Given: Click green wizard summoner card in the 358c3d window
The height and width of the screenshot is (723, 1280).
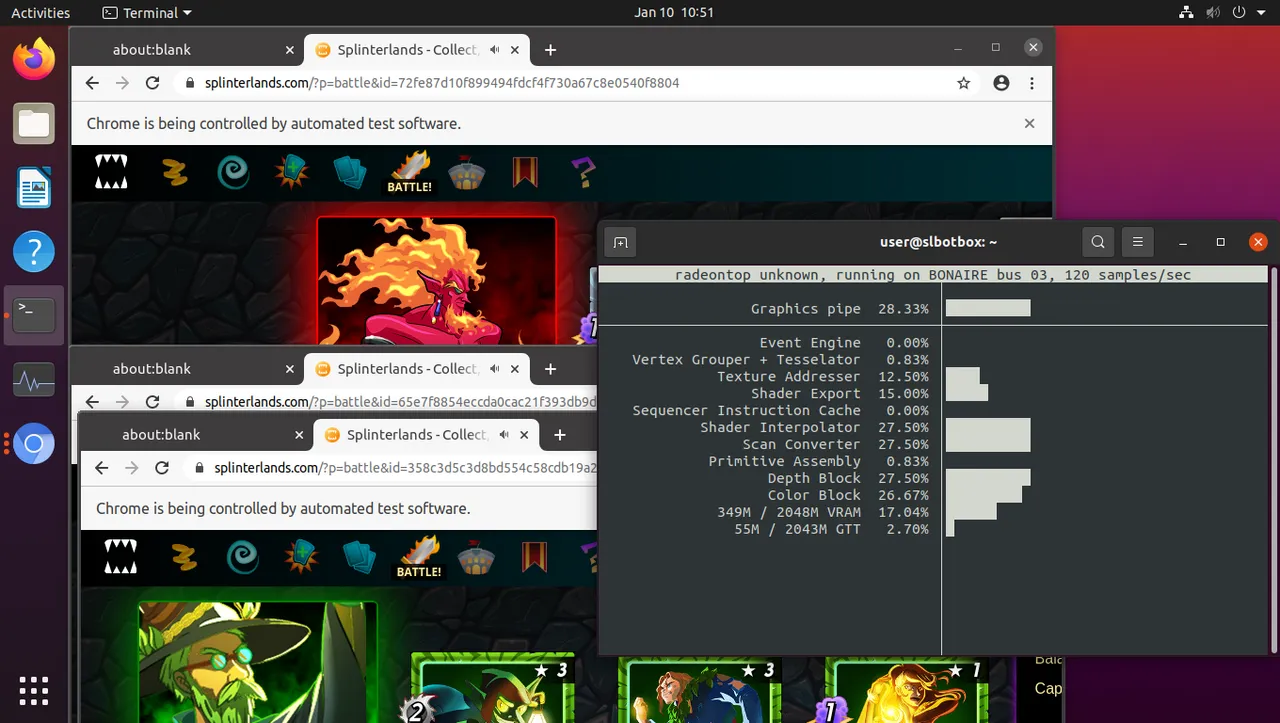Looking at the screenshot, I should tap(258, 661).
